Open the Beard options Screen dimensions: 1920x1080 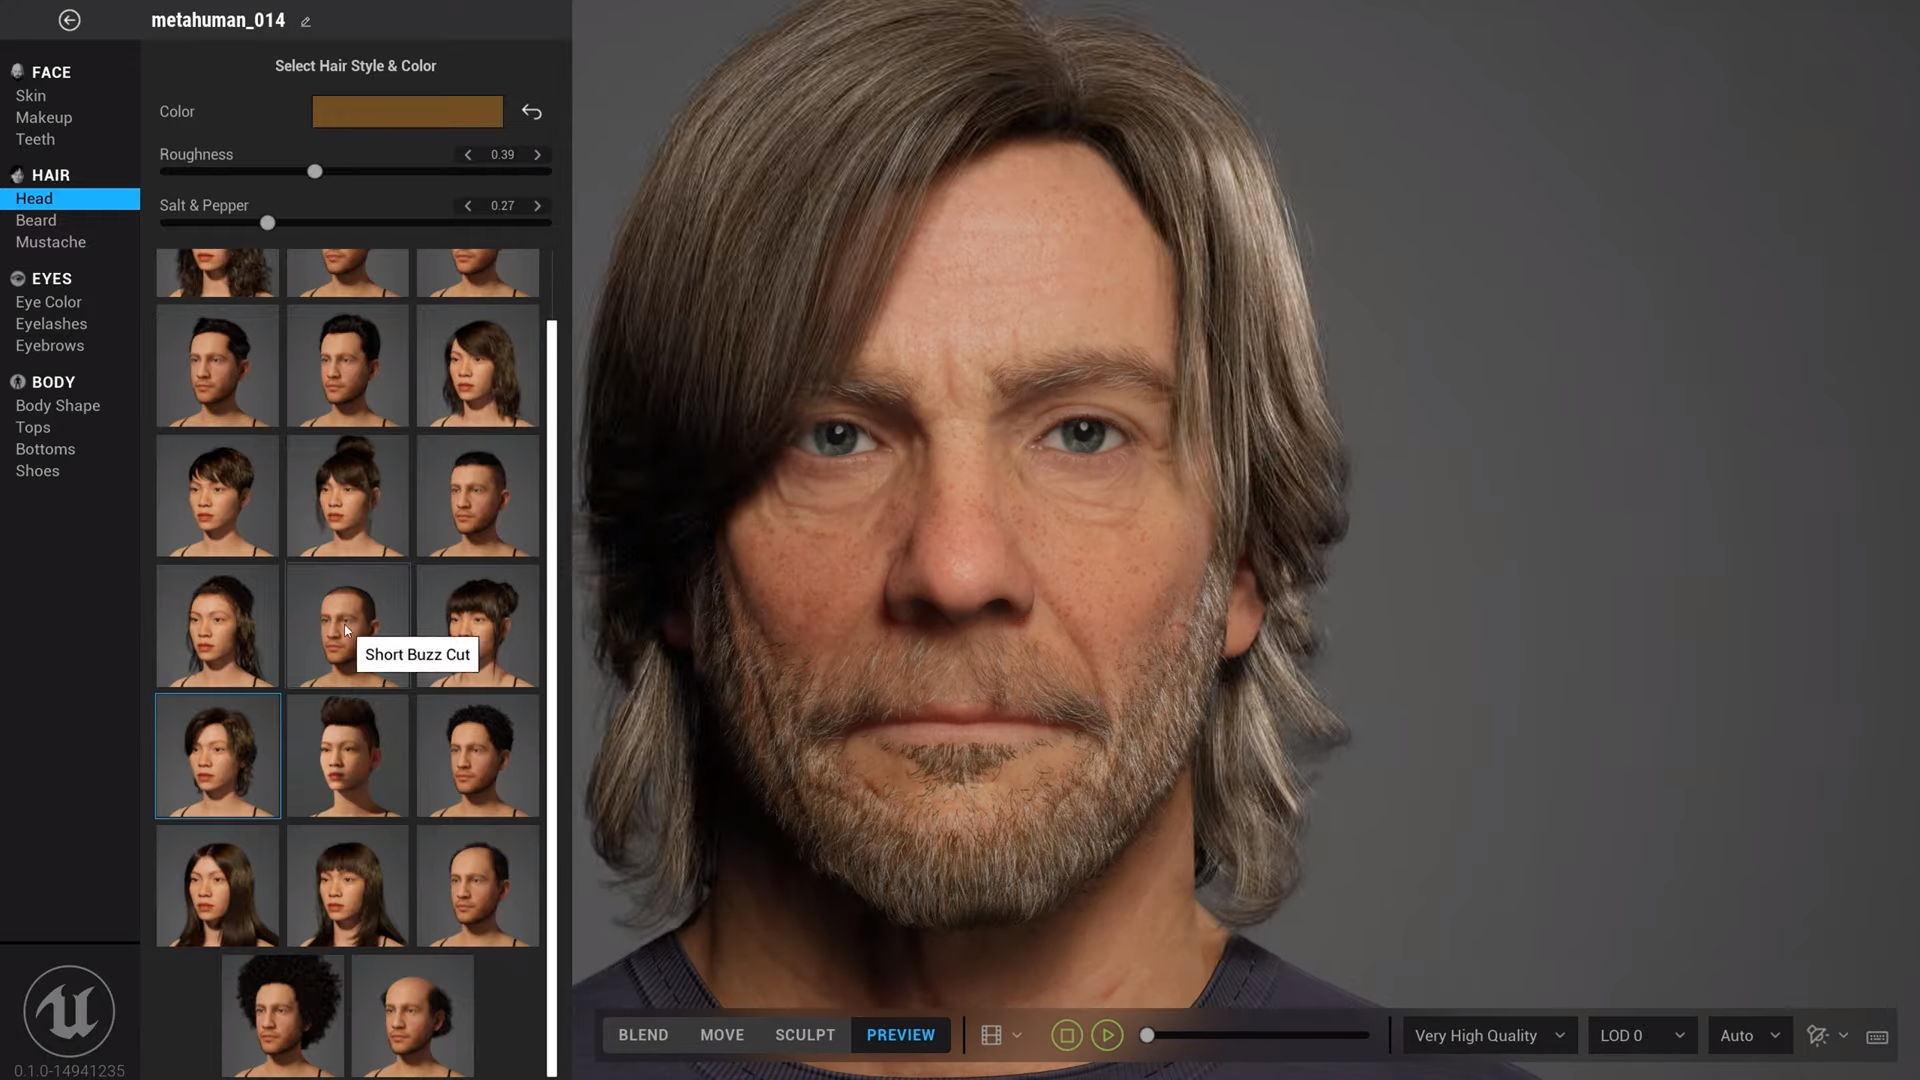[x=36, y=221]
